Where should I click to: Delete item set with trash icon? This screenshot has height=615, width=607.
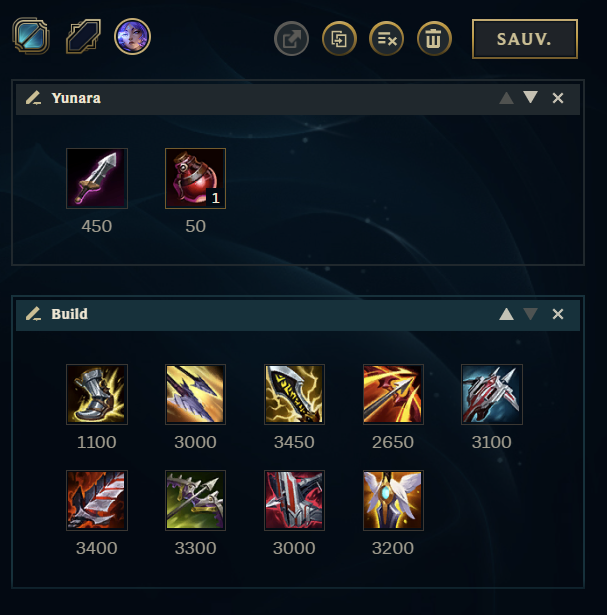tap(434, 38)
